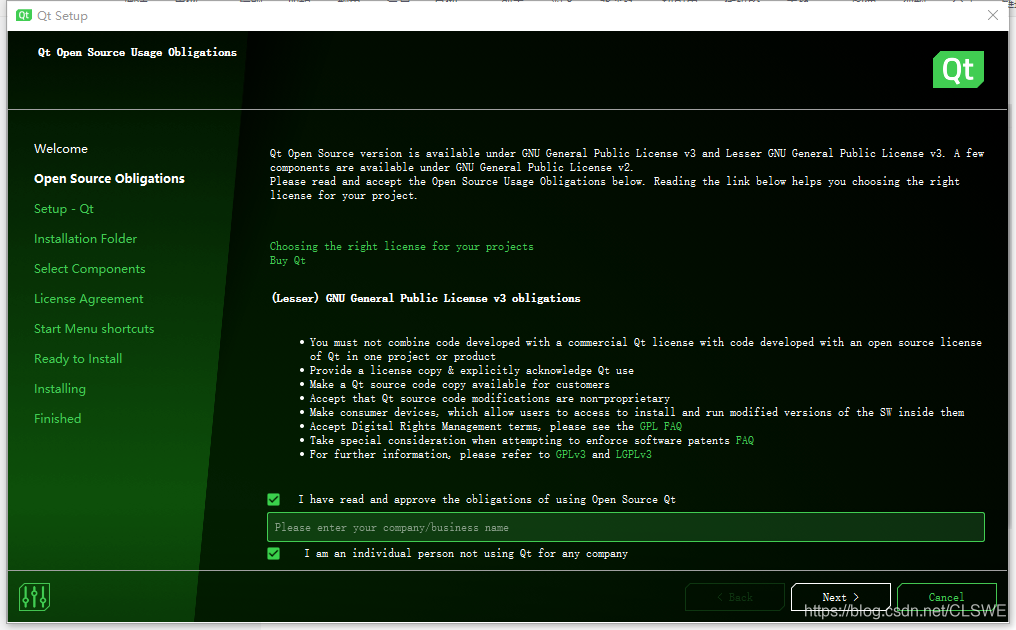
Task: Click the Qt logo in the header
Action: click(958, 69)
